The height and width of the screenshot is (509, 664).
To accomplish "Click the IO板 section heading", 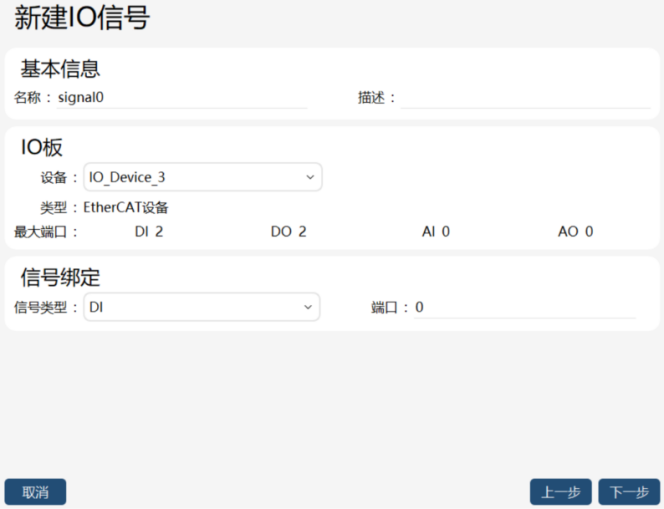I will pos(42,147).
